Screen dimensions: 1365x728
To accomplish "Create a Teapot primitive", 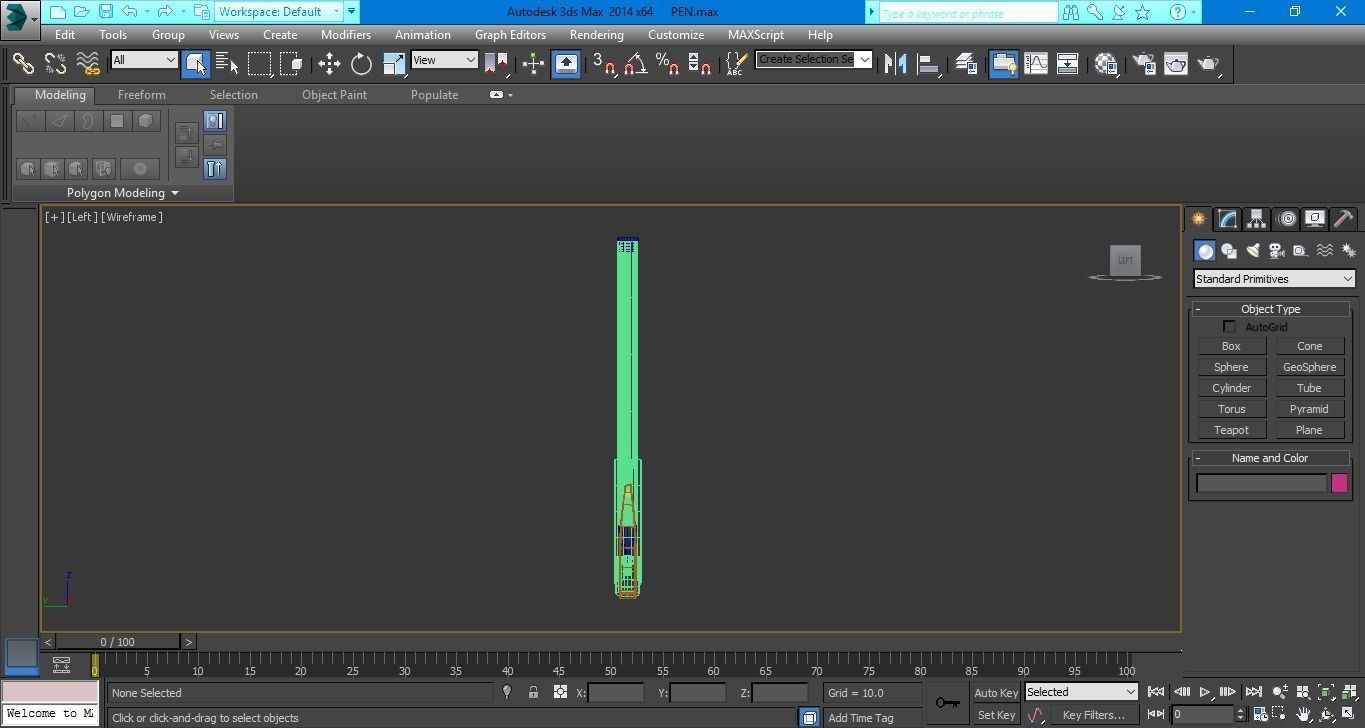I will click(x=1231, y=430).
